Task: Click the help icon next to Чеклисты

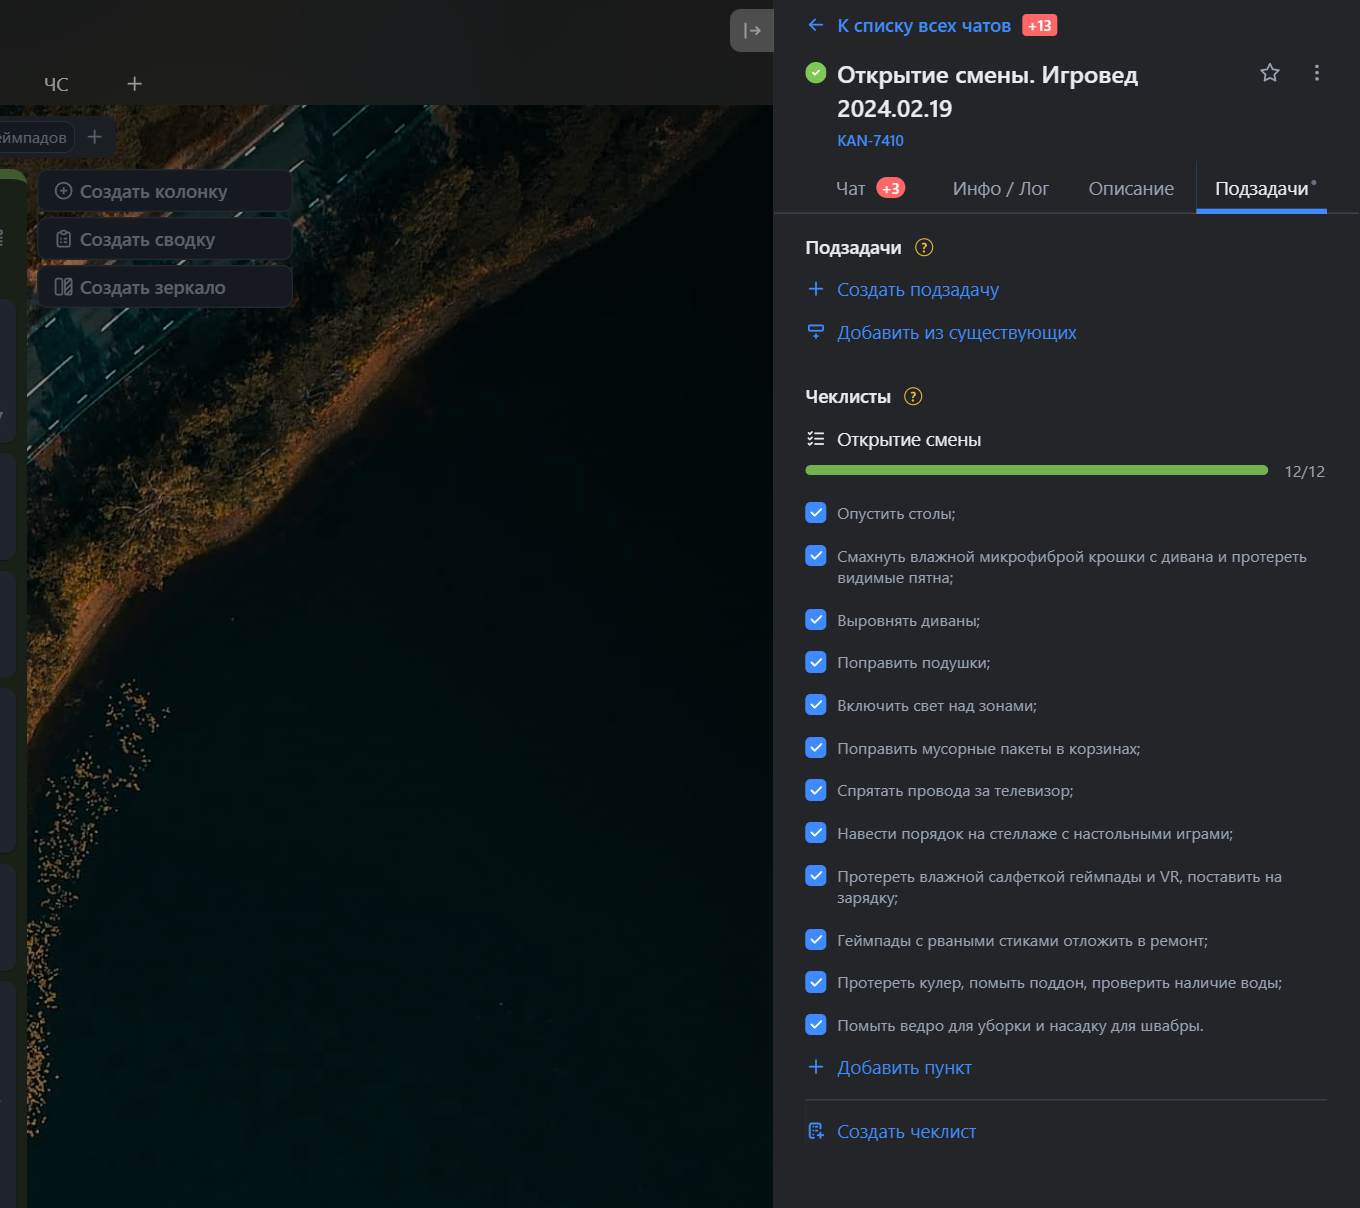Action: point(913,397)
